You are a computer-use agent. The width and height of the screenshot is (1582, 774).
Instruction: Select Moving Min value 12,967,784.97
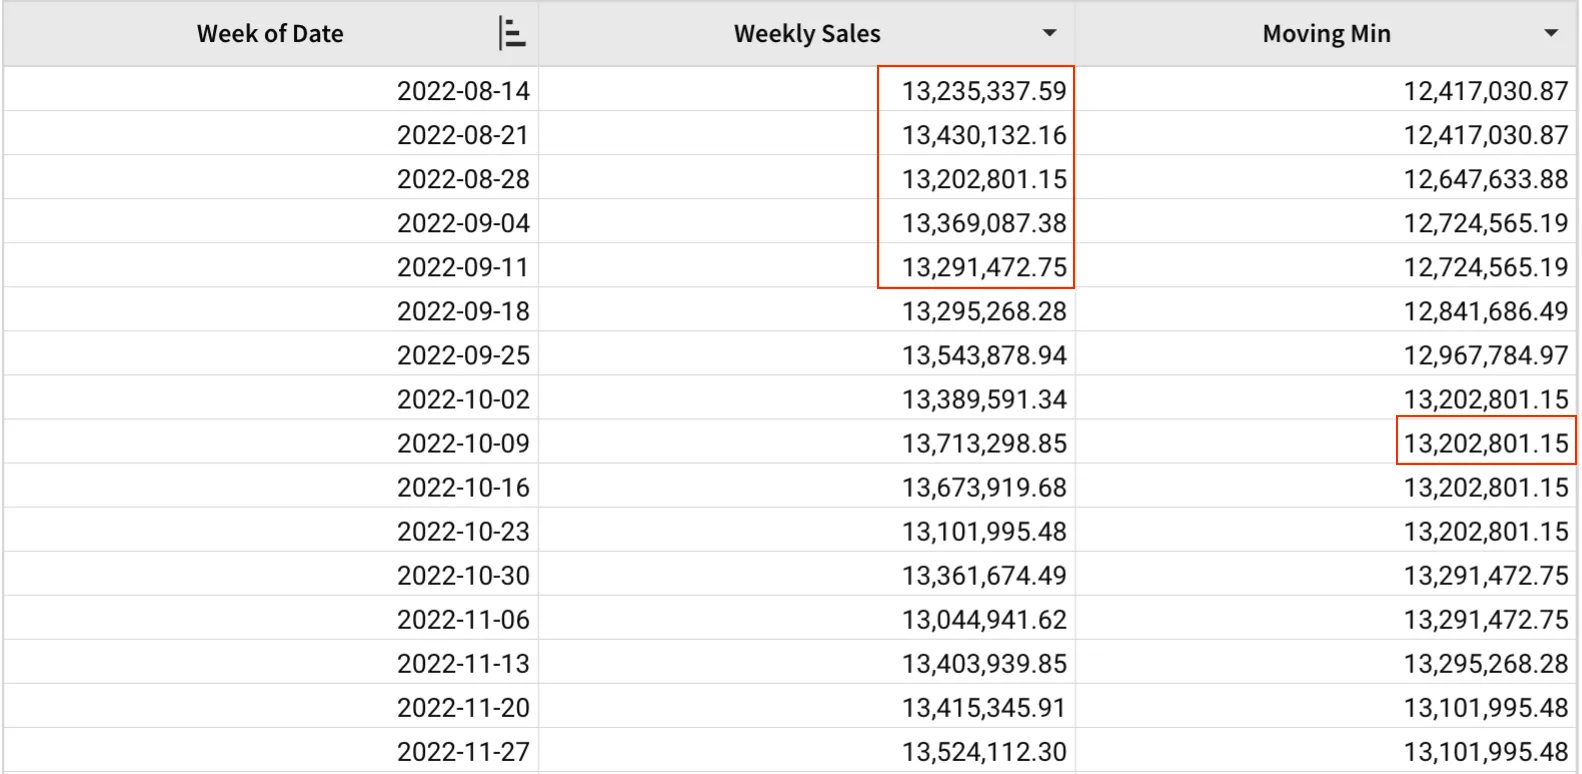[1486, 355]
